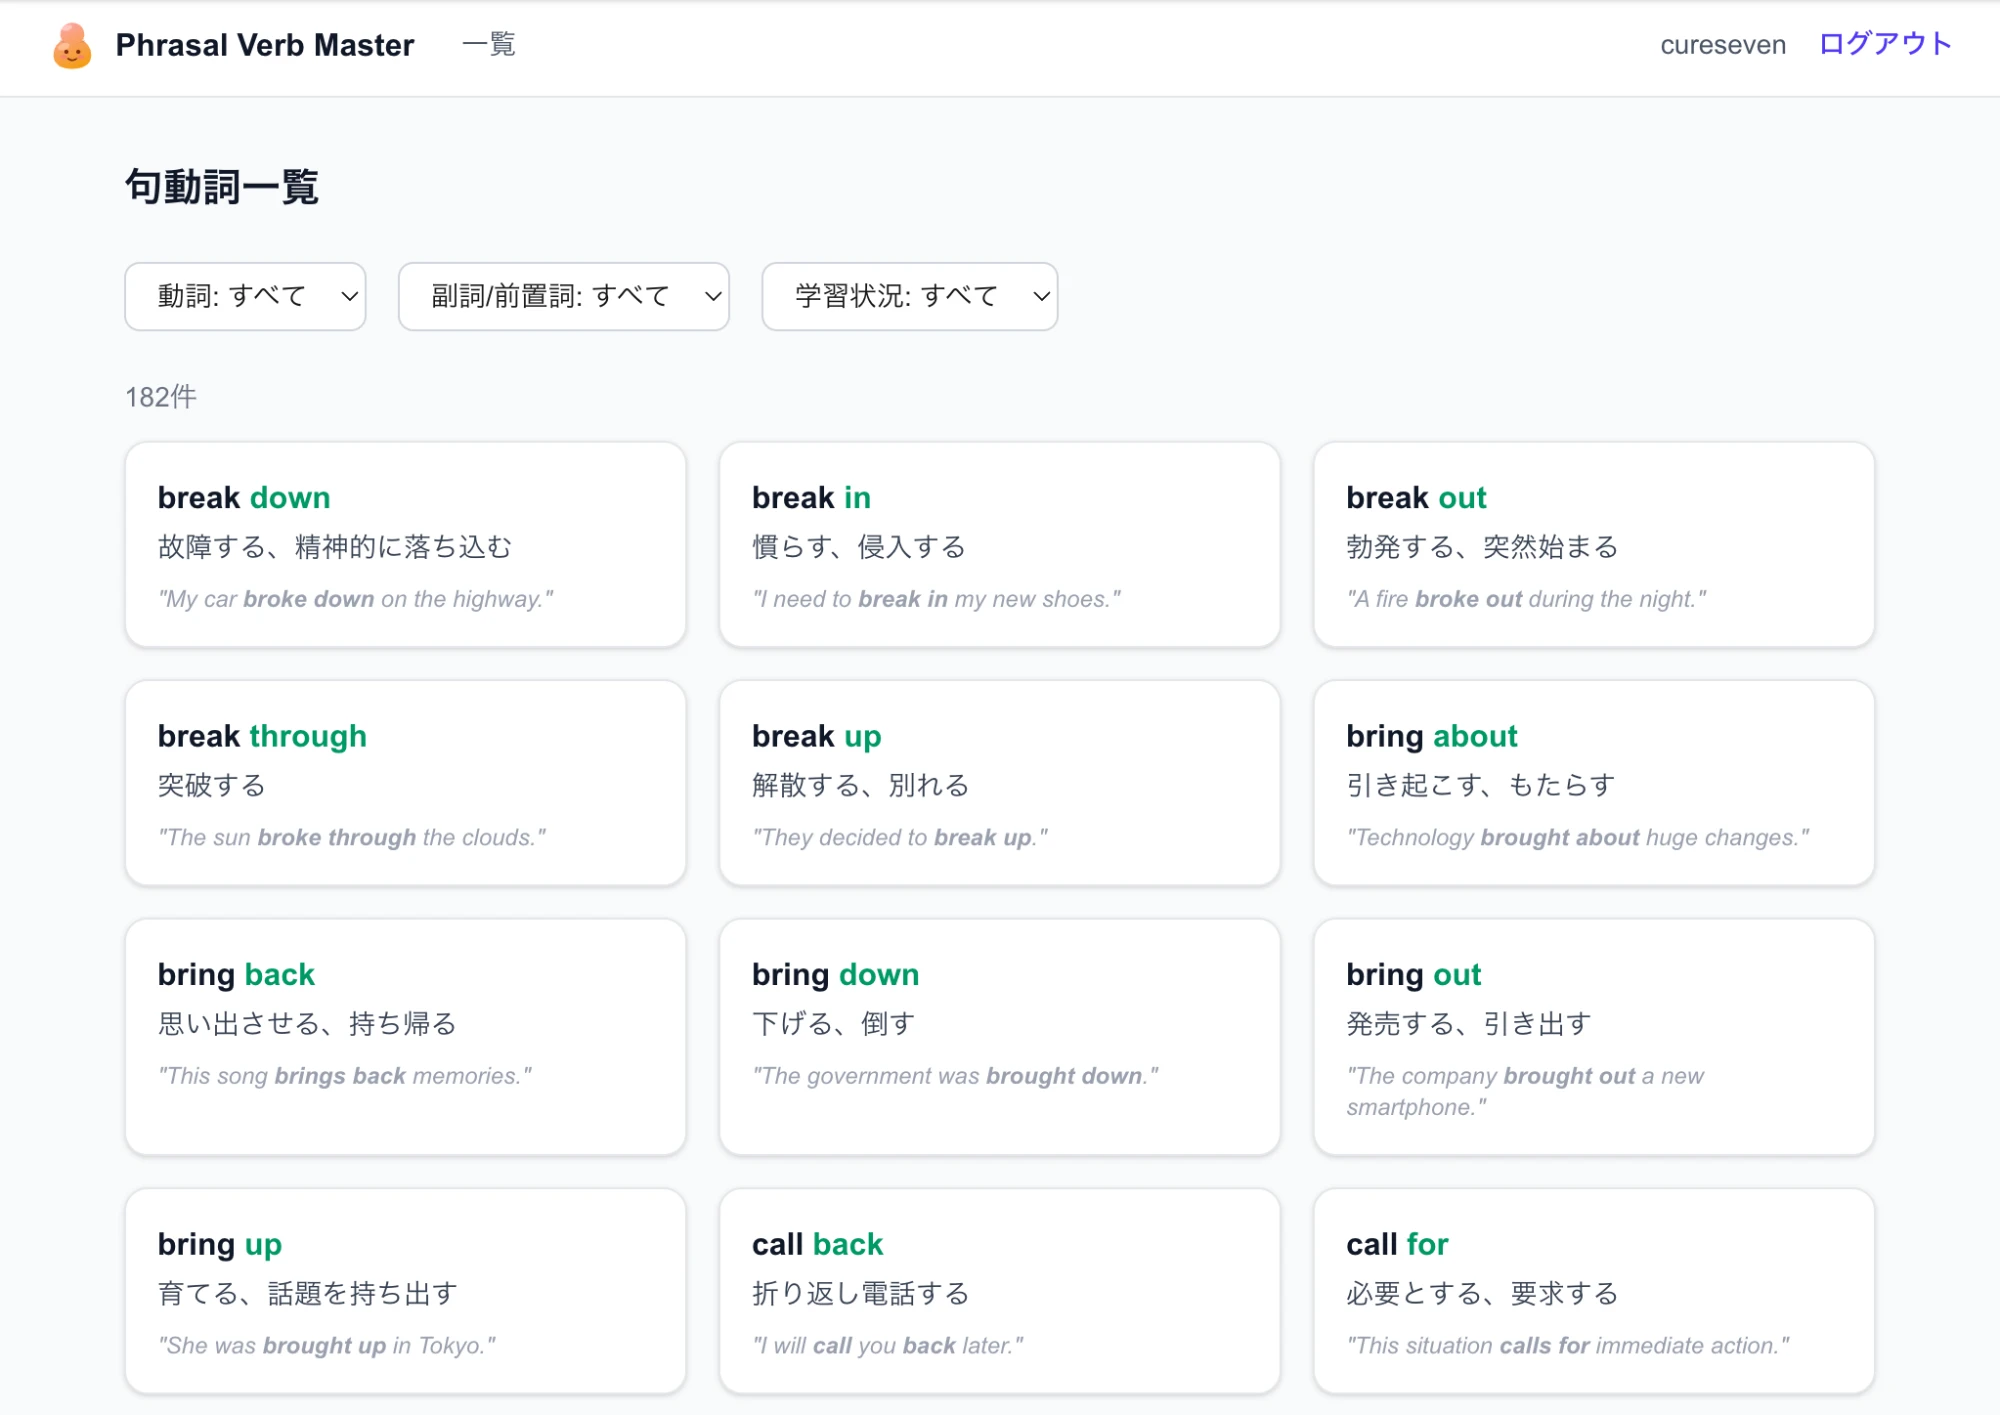Click the ログアウト link

point(1884,45)
